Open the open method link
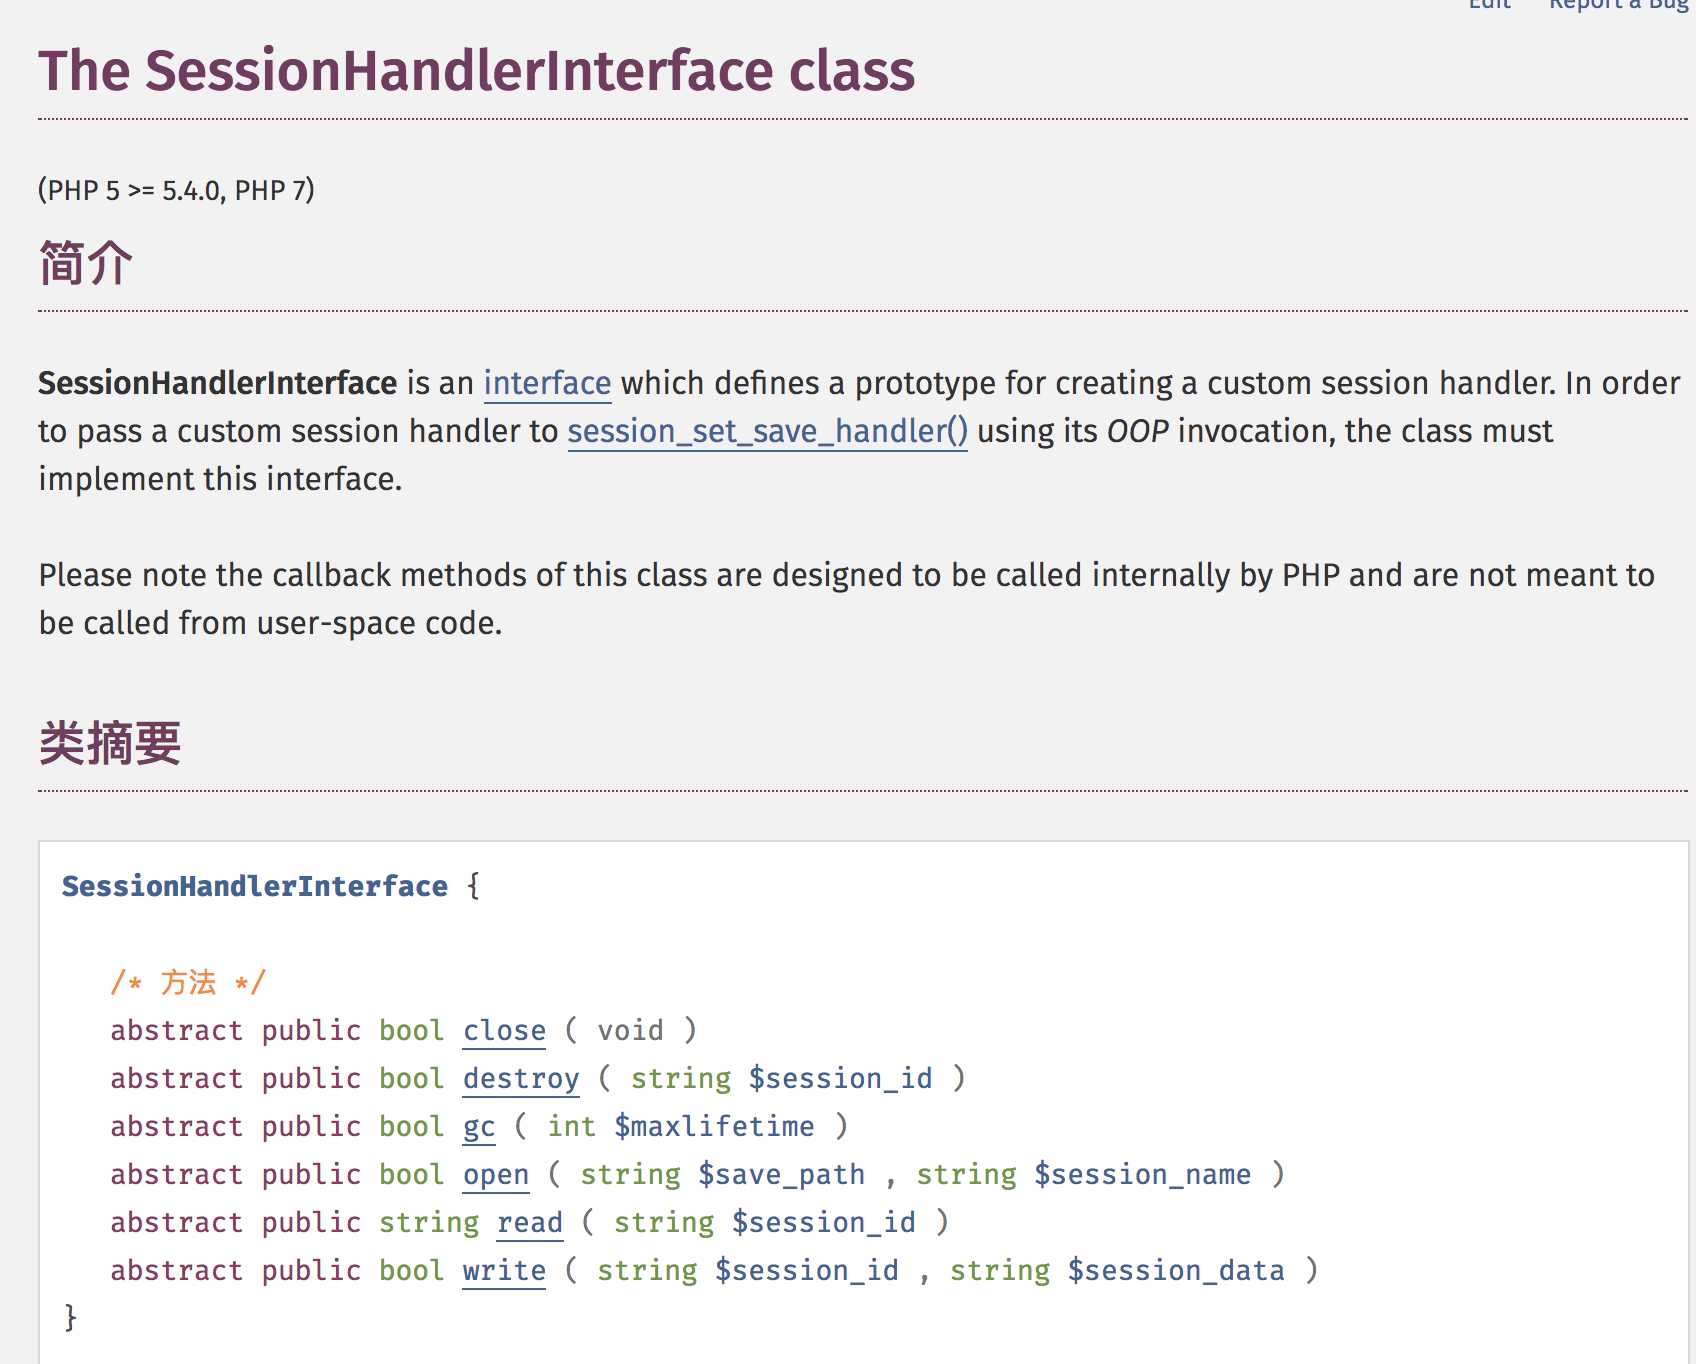The width and height of the screenshot is (1696, 1364). [496, 1174]
